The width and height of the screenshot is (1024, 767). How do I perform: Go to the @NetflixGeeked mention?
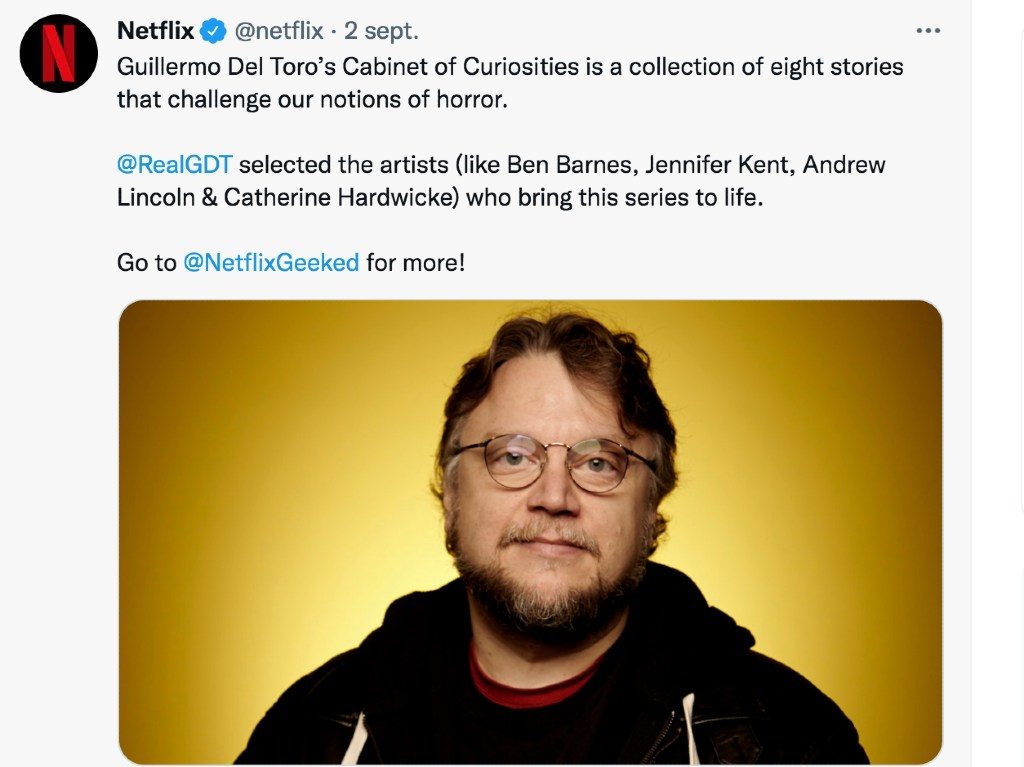coord(271,263)
